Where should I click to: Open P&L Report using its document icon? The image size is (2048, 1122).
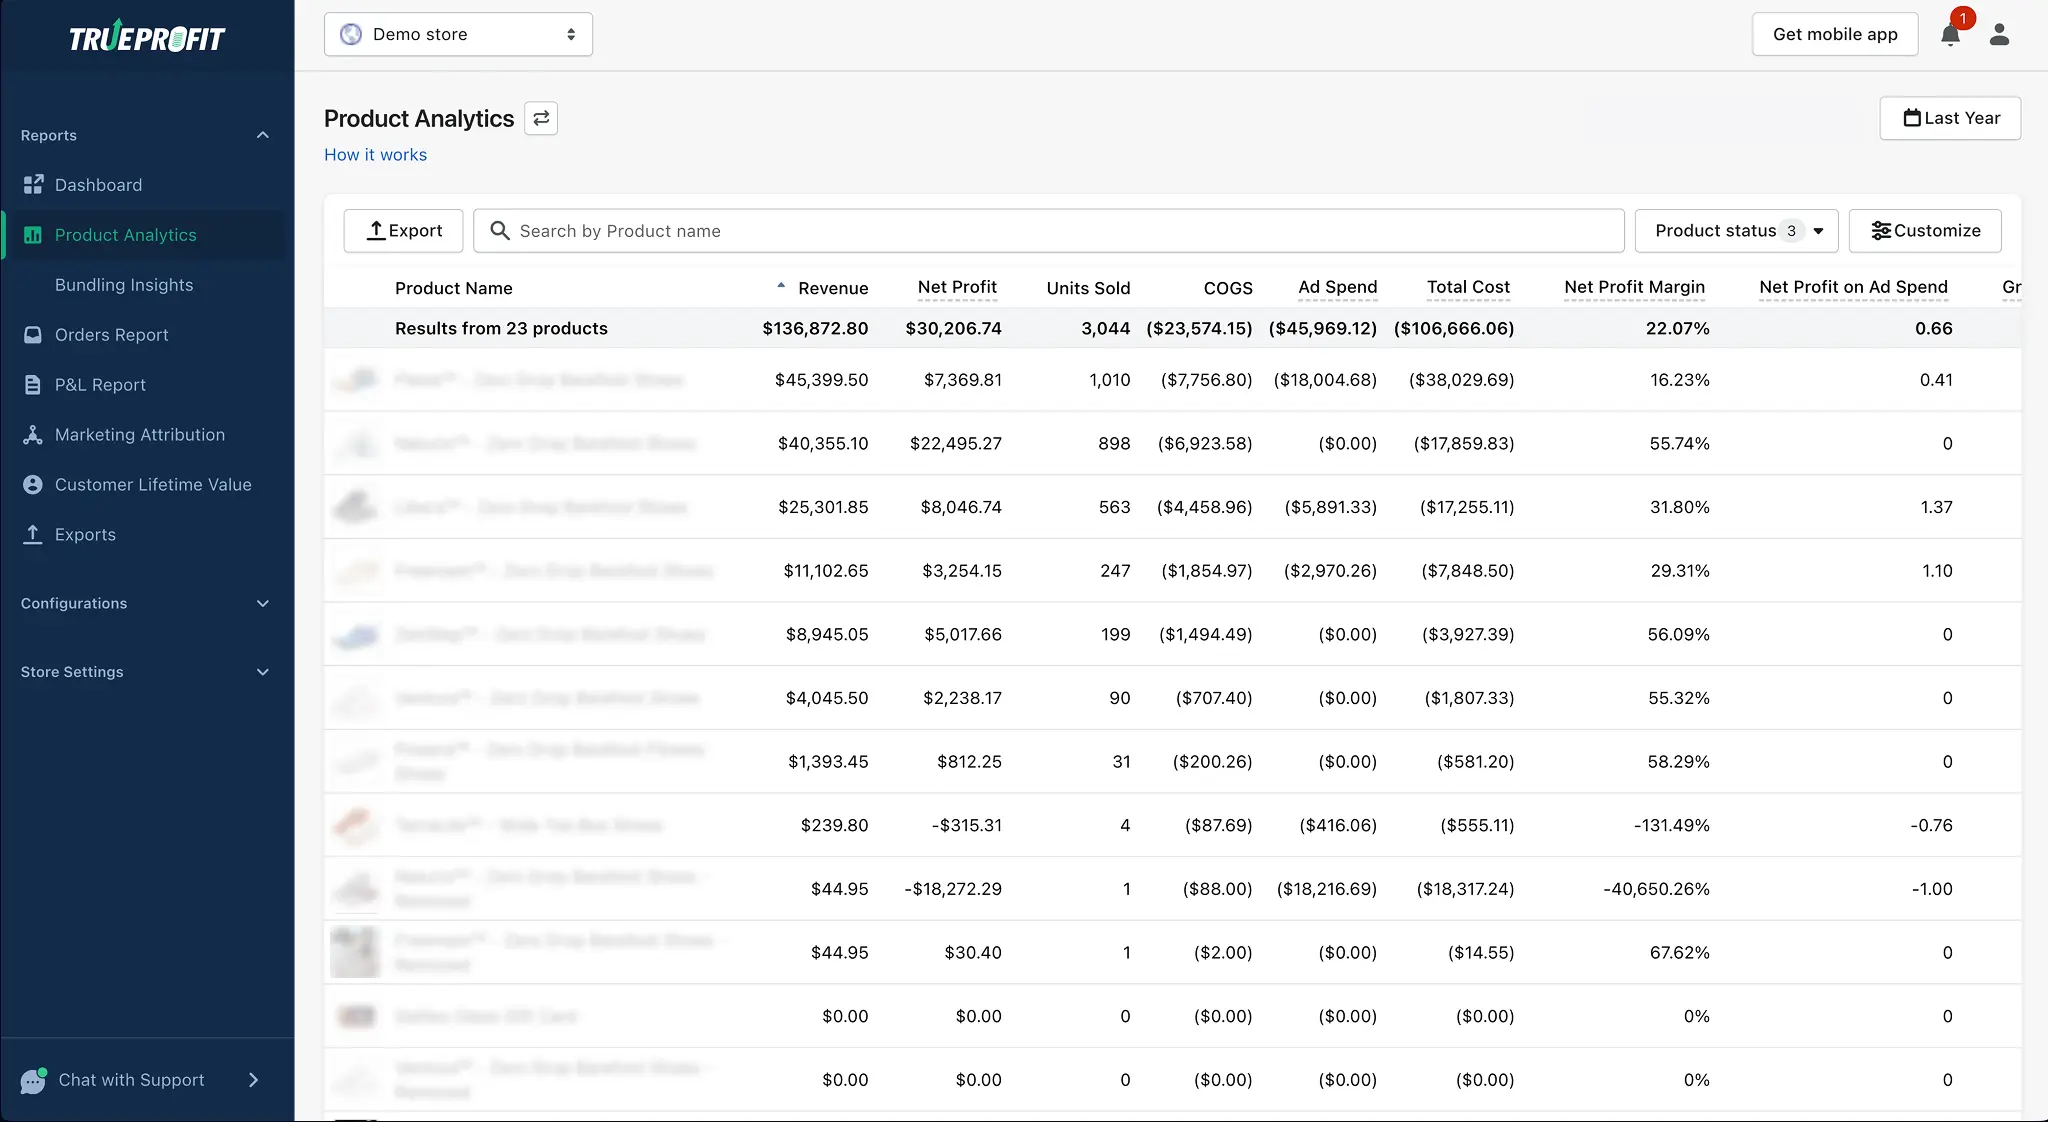(33, 384)
